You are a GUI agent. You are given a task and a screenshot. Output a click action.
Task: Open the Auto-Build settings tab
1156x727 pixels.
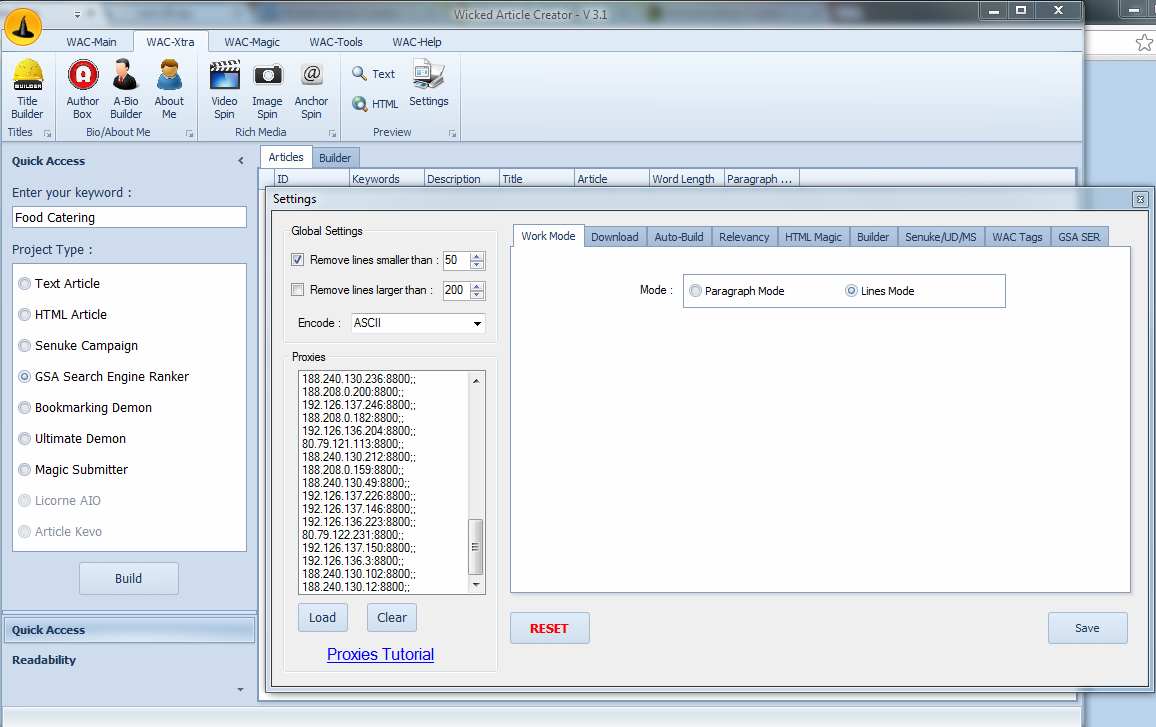pos(678,237)
